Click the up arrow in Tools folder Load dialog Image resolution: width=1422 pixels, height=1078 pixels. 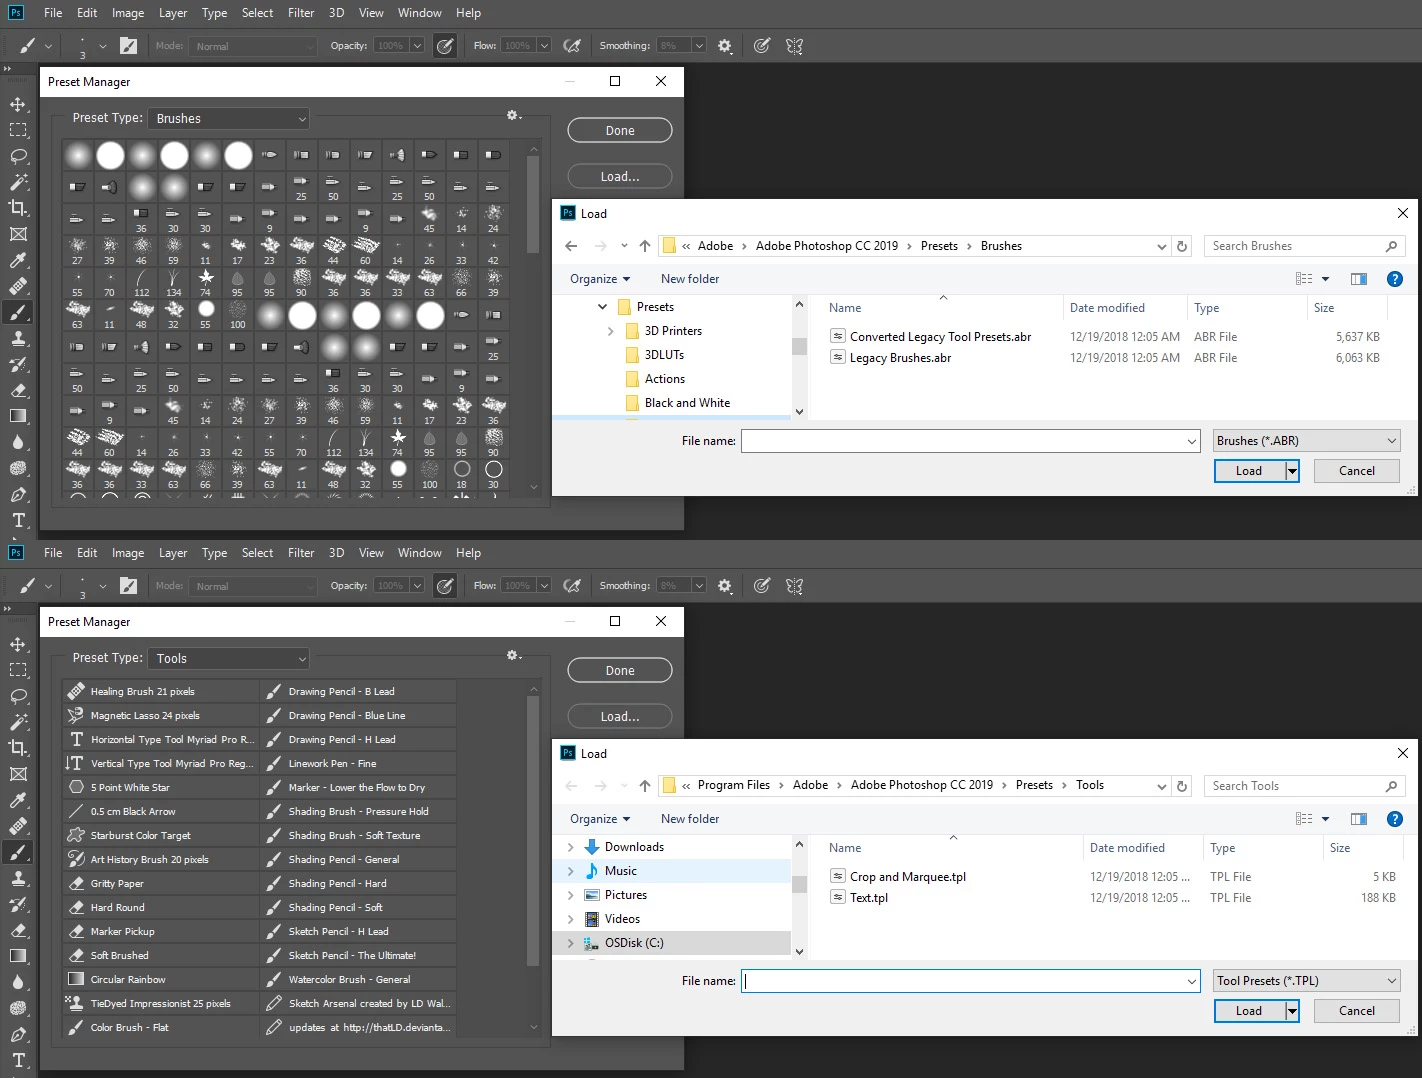click(645, 786)
